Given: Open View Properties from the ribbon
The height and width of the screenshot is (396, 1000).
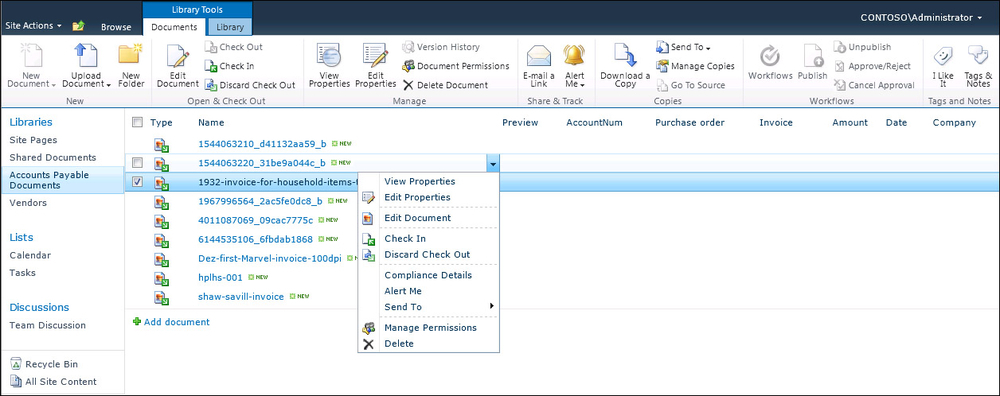Looking at the screenshot, I should (x=329, y=65).
